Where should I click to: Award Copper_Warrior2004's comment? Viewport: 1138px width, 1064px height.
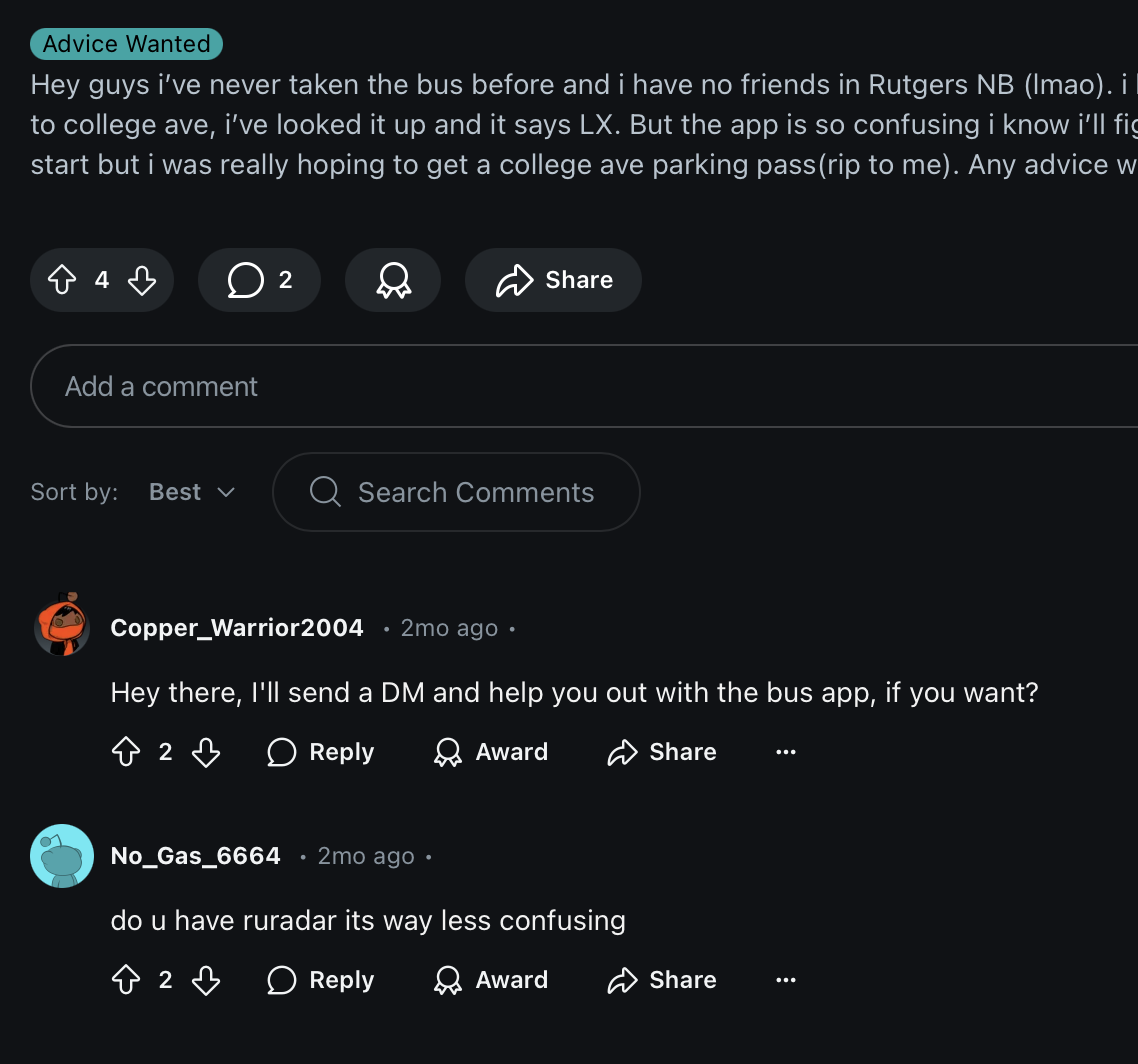pos(491,752)
